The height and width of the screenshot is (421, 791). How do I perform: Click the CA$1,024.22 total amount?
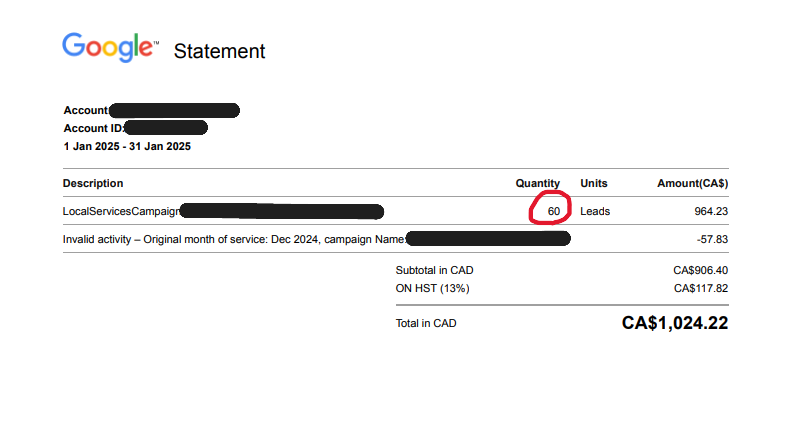(x=675, y=323)
